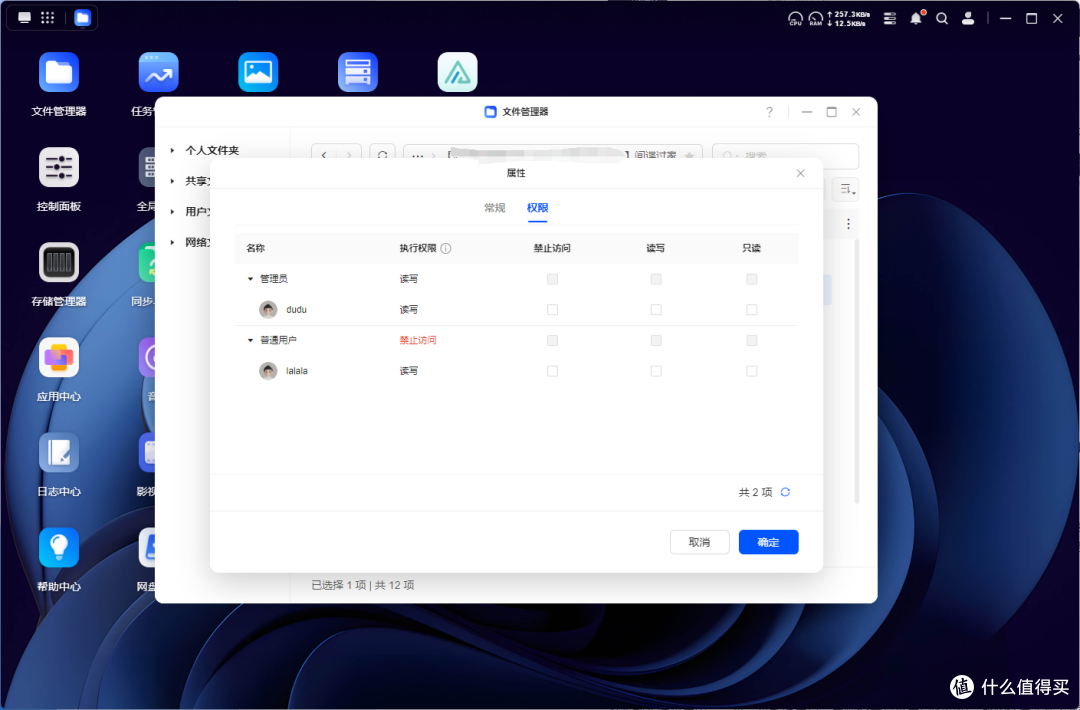Screen dimensions: 1080x710
Task: Click the info icon next to 执行权限
Action: click(x=446, y=249)
